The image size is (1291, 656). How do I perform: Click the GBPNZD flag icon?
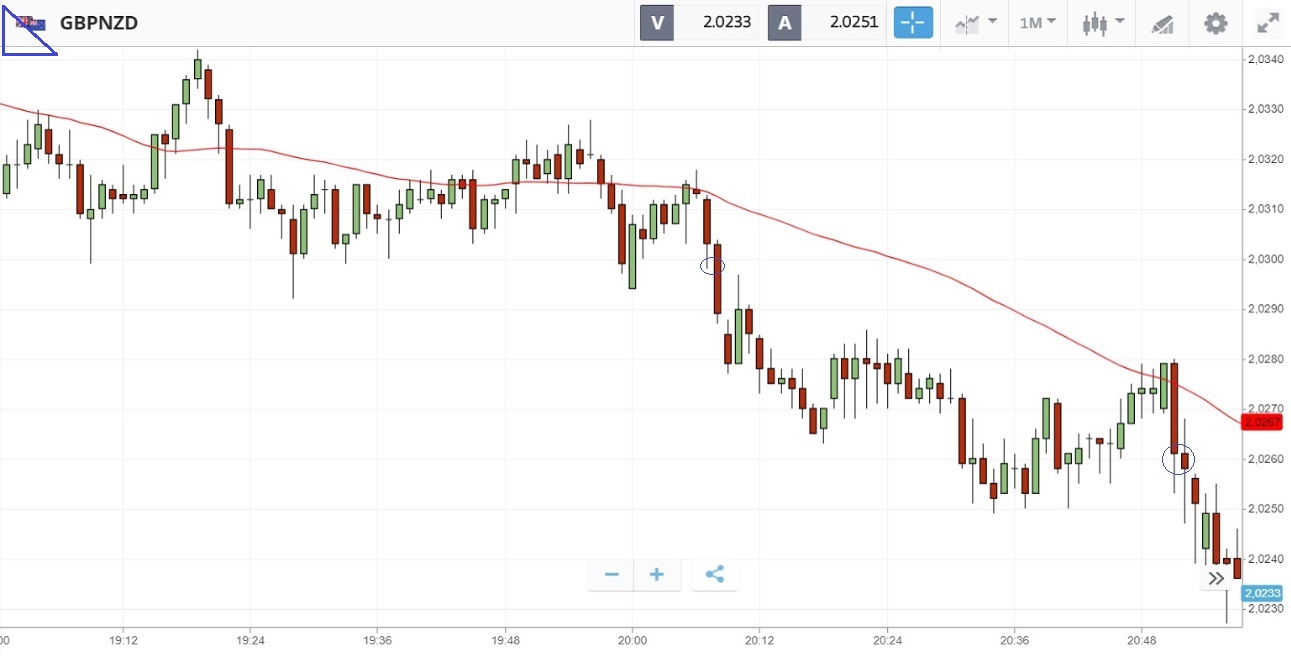coord(31,22)
